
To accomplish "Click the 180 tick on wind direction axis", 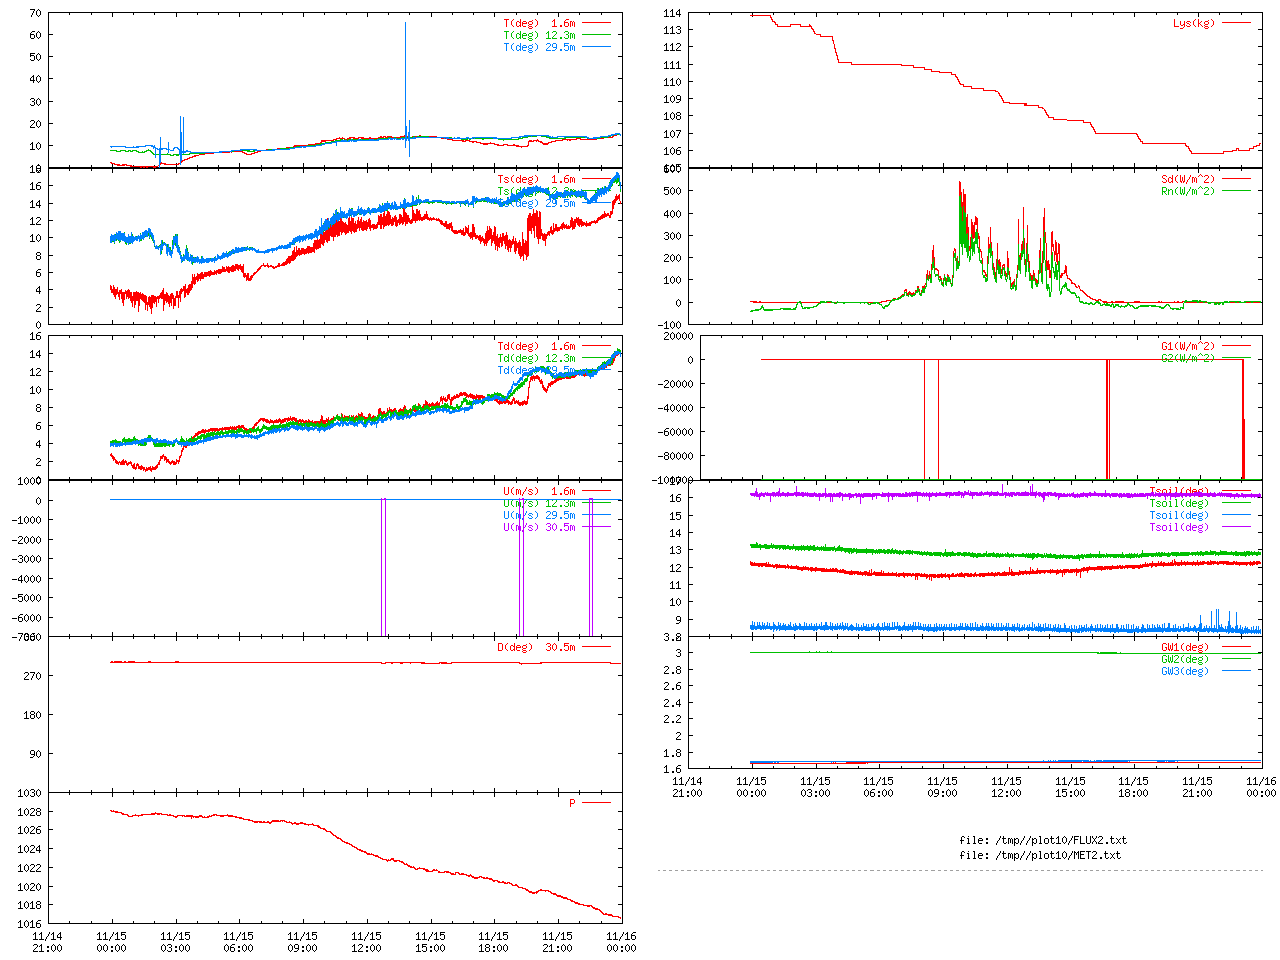I will click(x=33, y=715).
